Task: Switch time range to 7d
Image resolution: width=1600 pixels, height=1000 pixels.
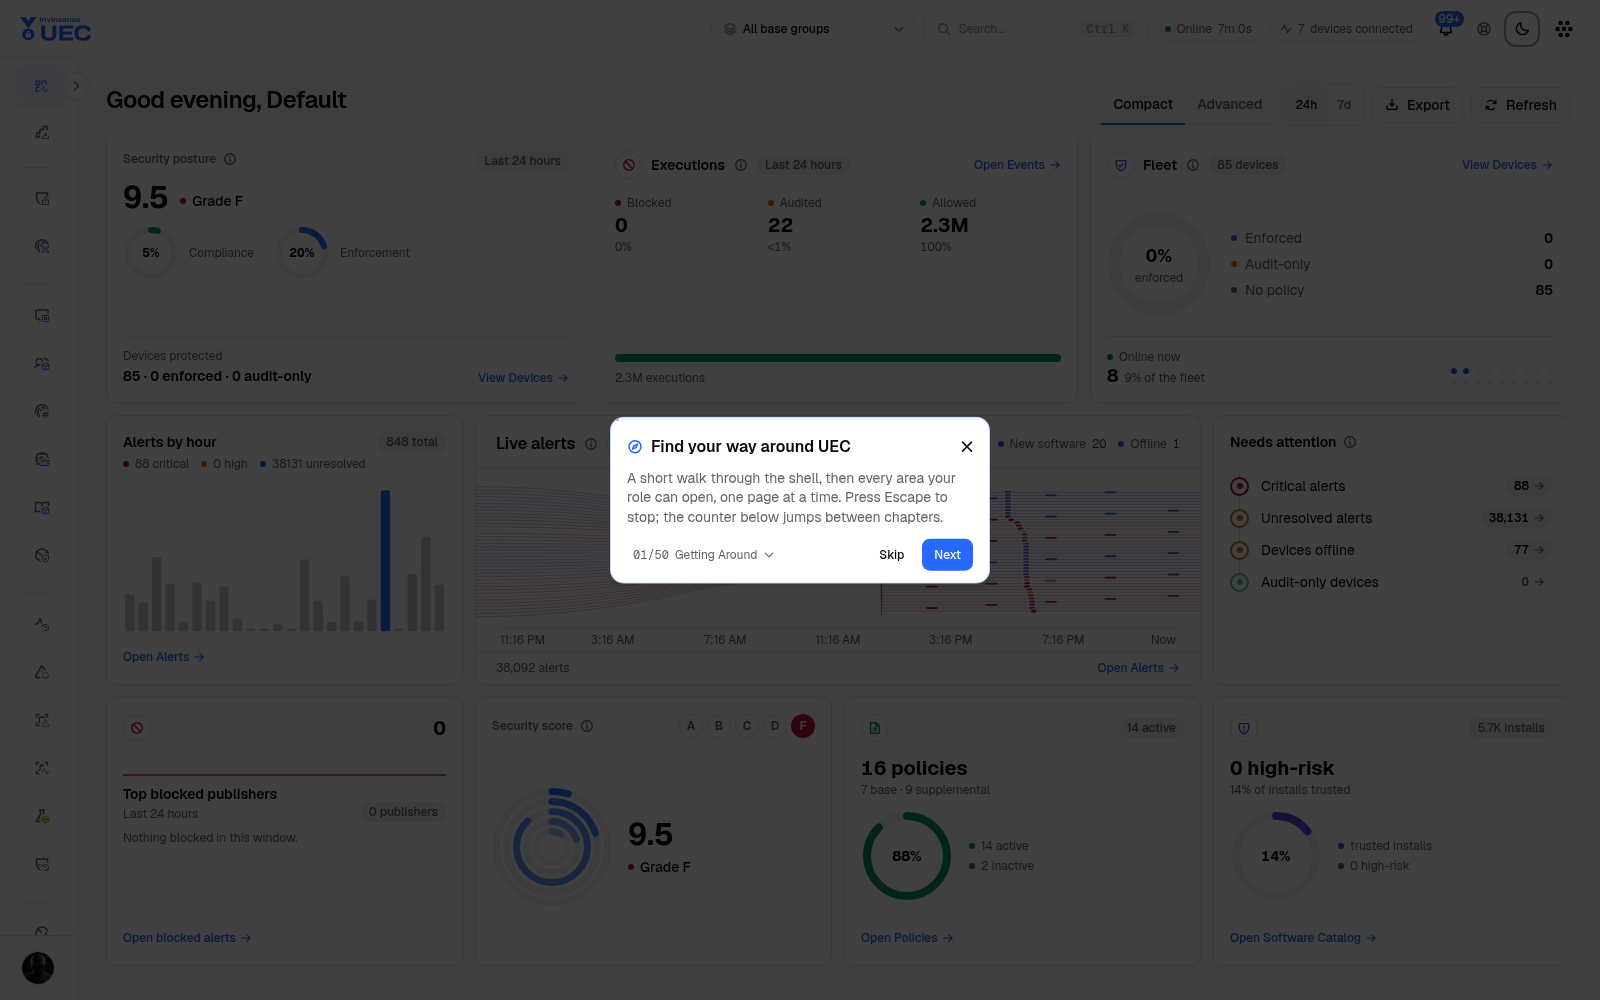Action: pyautogui.click(x=1344, y=105)
